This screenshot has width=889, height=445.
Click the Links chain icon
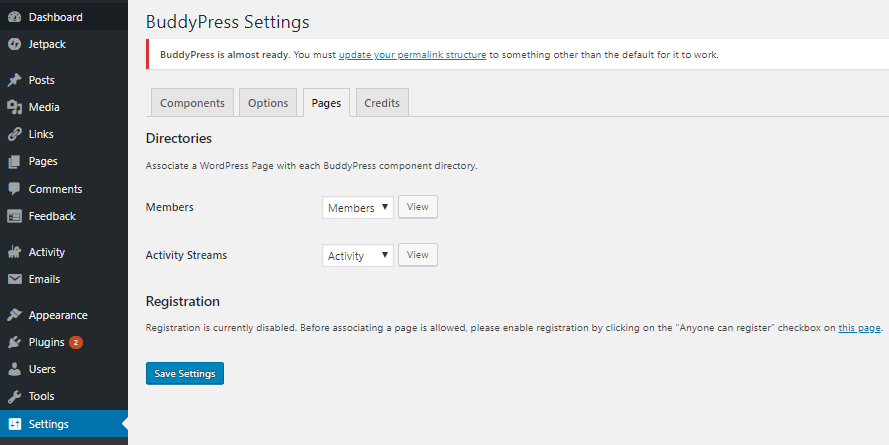click(x=14, y=134)
